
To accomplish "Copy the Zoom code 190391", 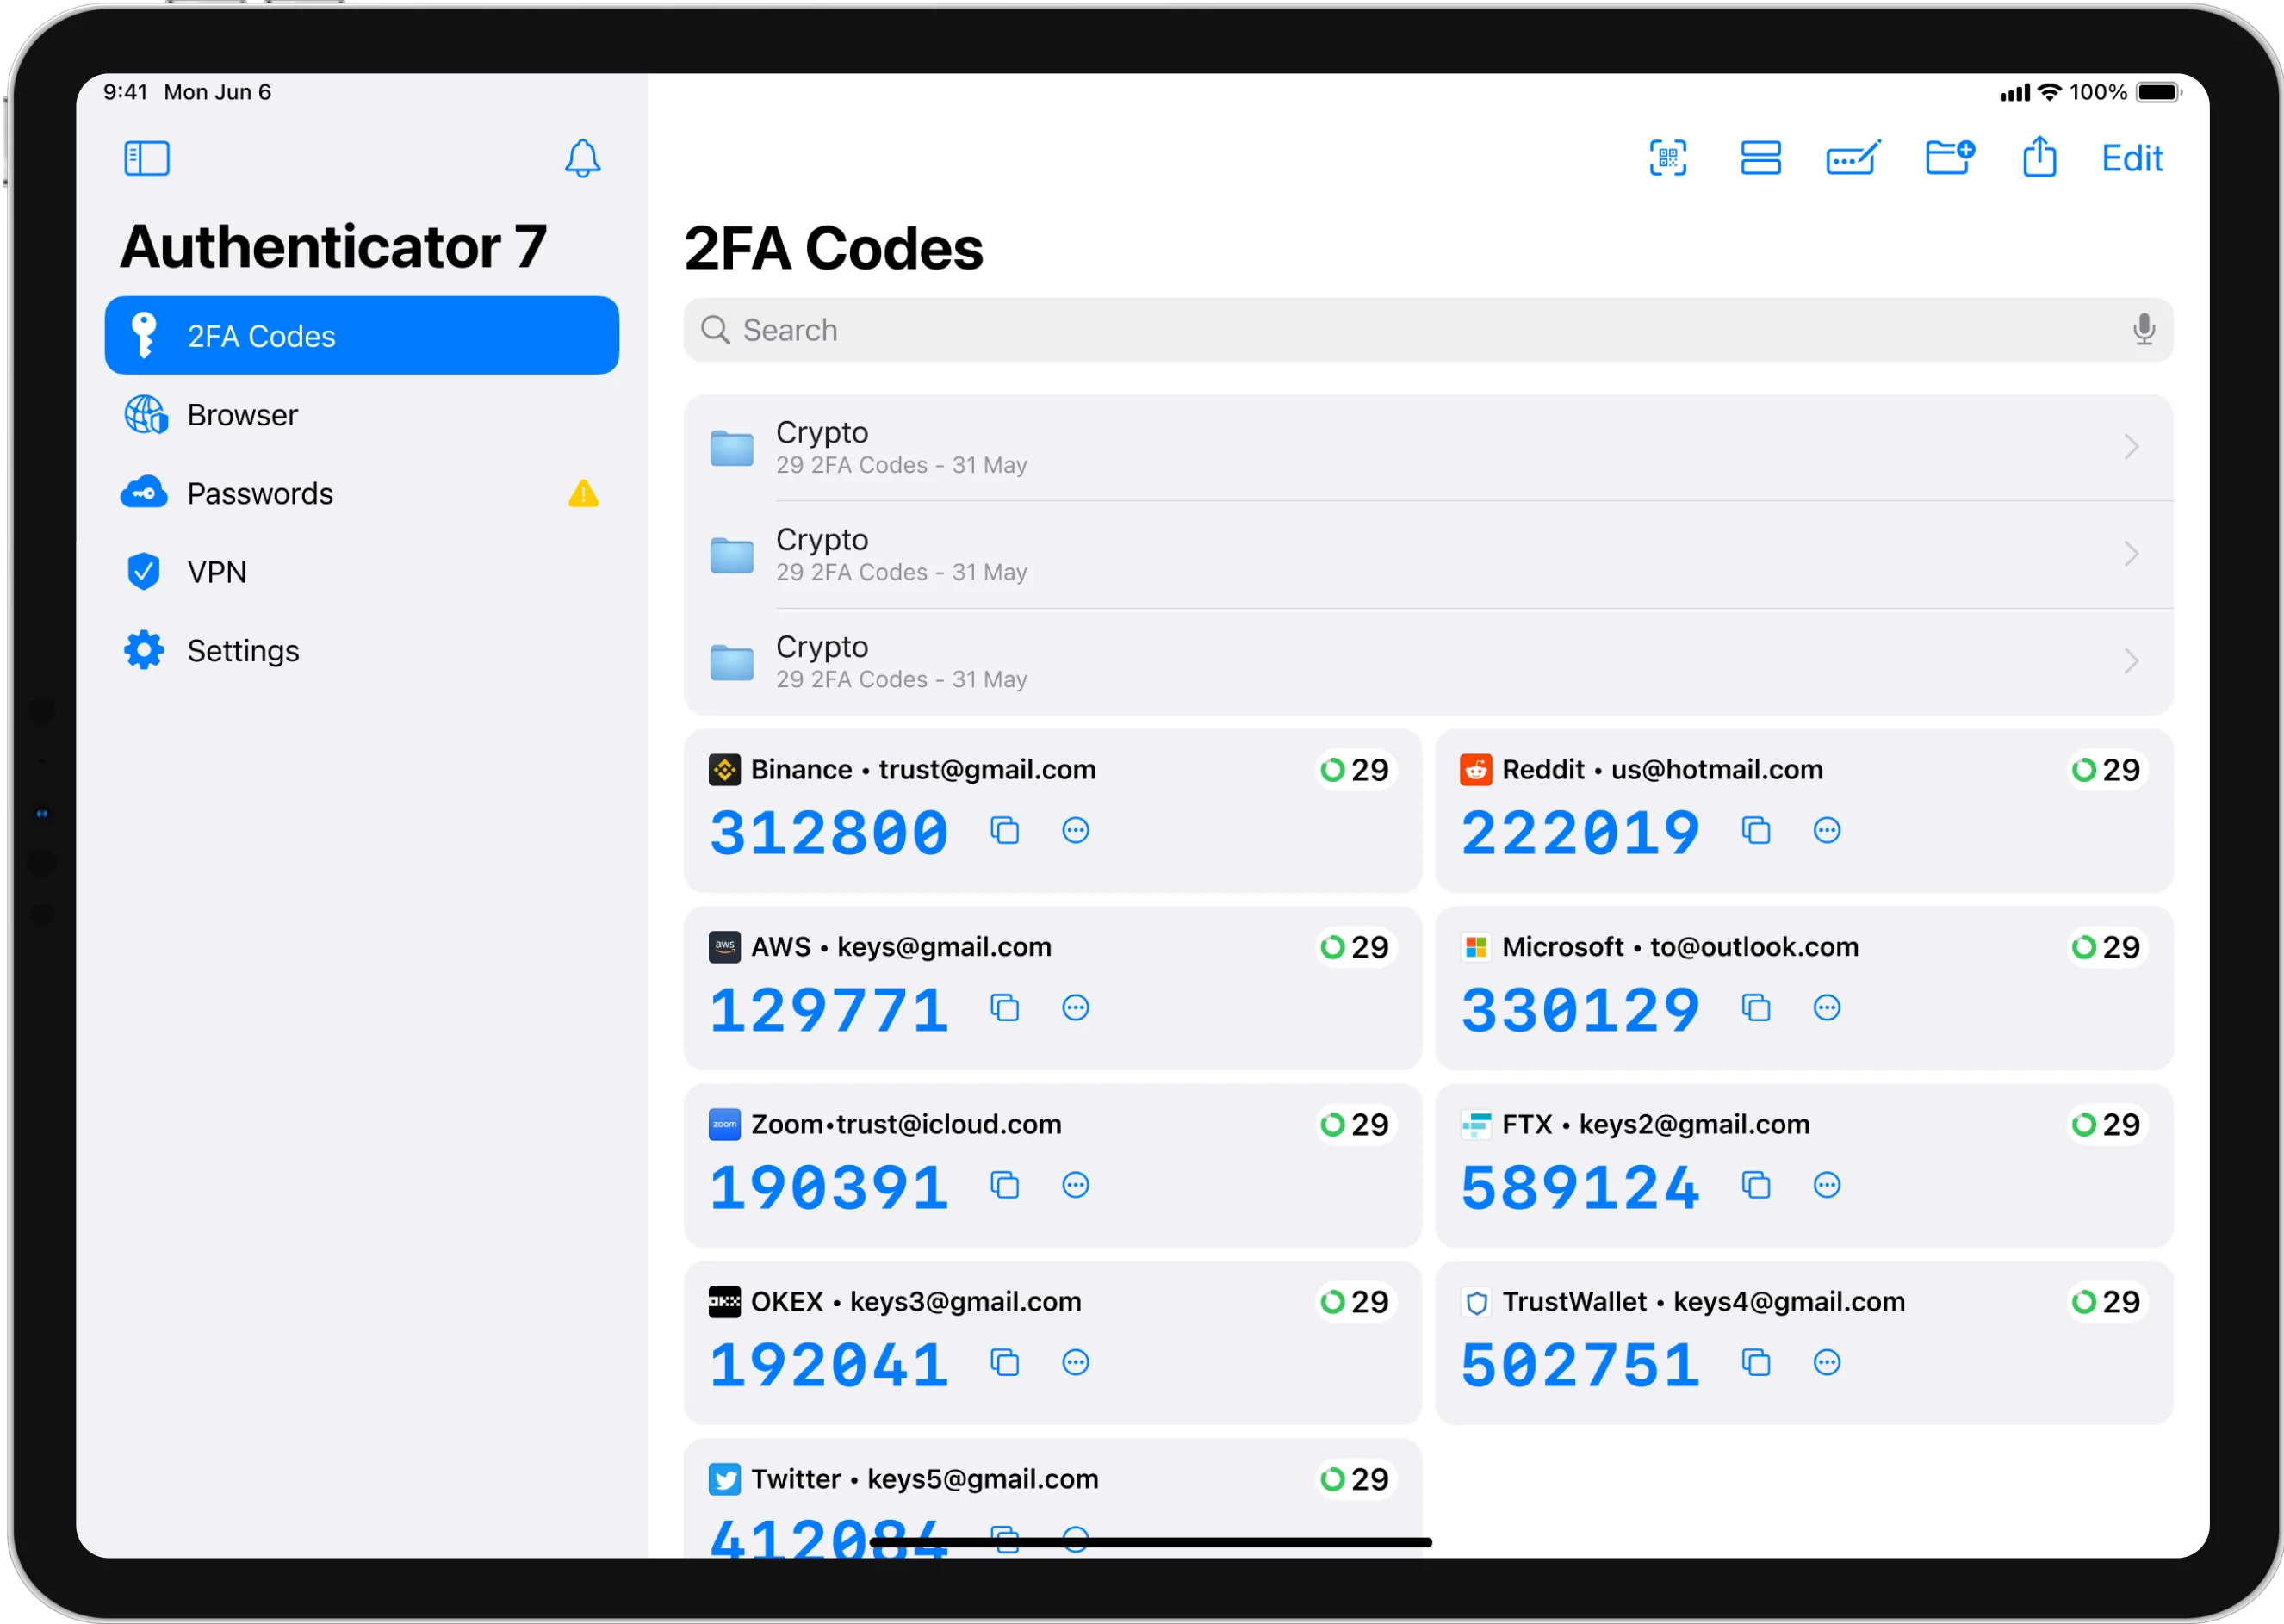I will click(1004, 1185).
